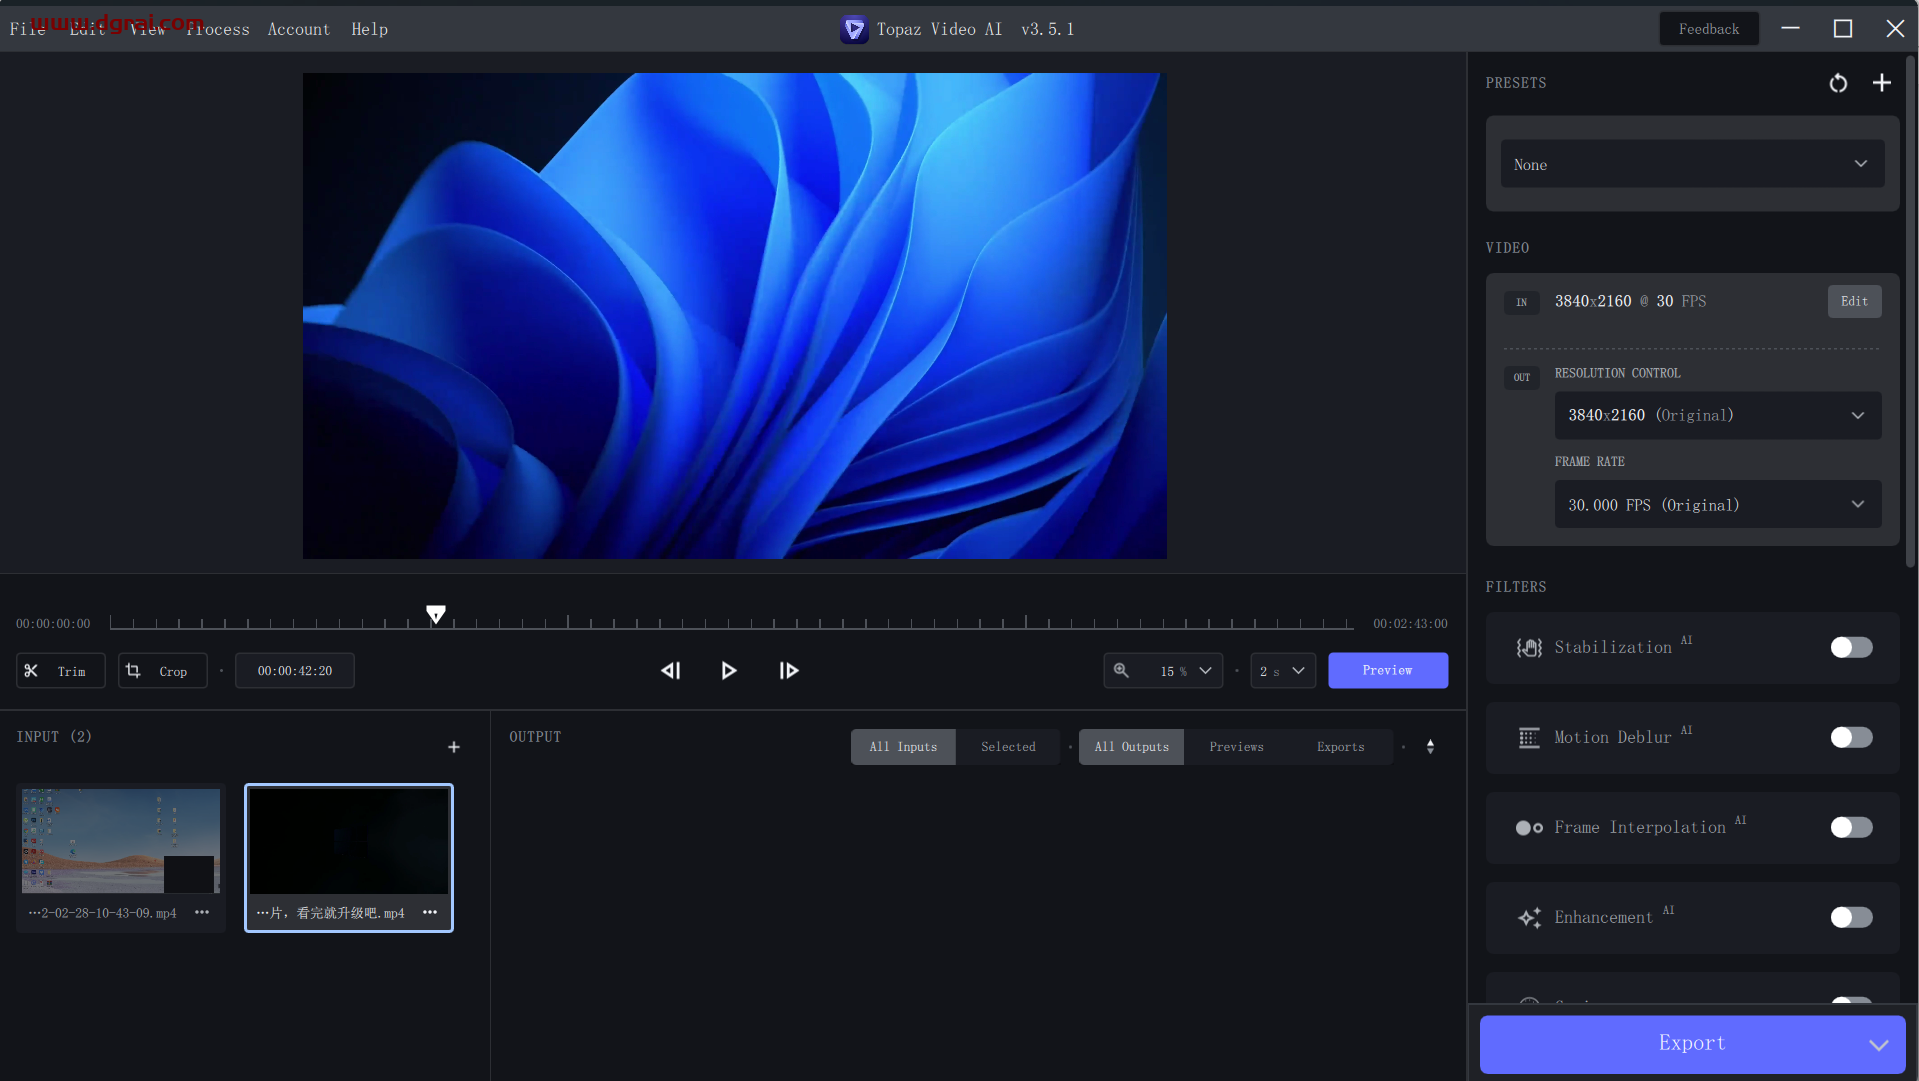
Task: Play the video preview
Action: coord(729,670)
